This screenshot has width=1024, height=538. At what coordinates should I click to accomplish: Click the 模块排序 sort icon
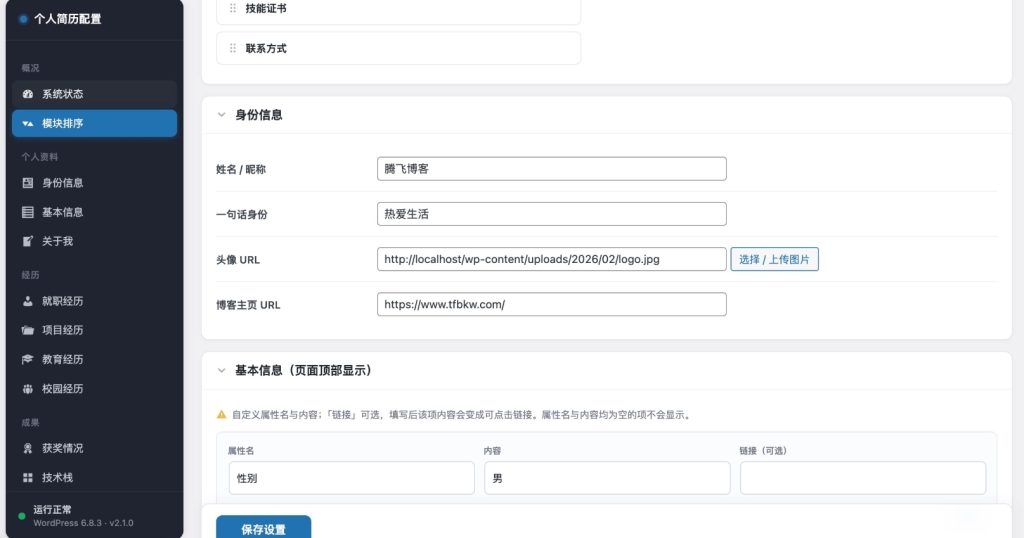click(27, 123)
